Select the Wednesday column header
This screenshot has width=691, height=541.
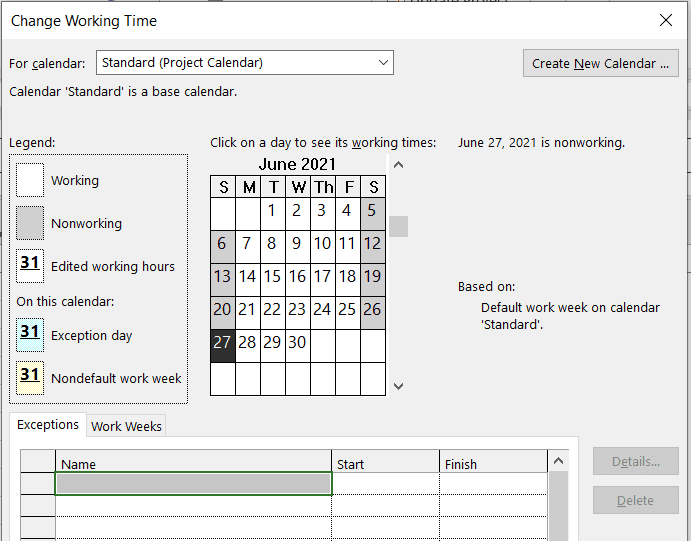click(298, 187)
